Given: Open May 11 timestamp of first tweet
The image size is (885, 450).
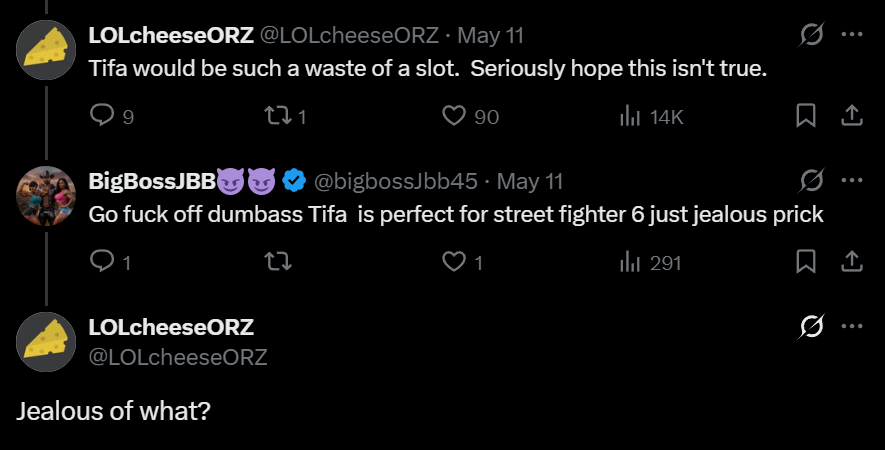Looking at the screenshot, I should tap(490, 36).
